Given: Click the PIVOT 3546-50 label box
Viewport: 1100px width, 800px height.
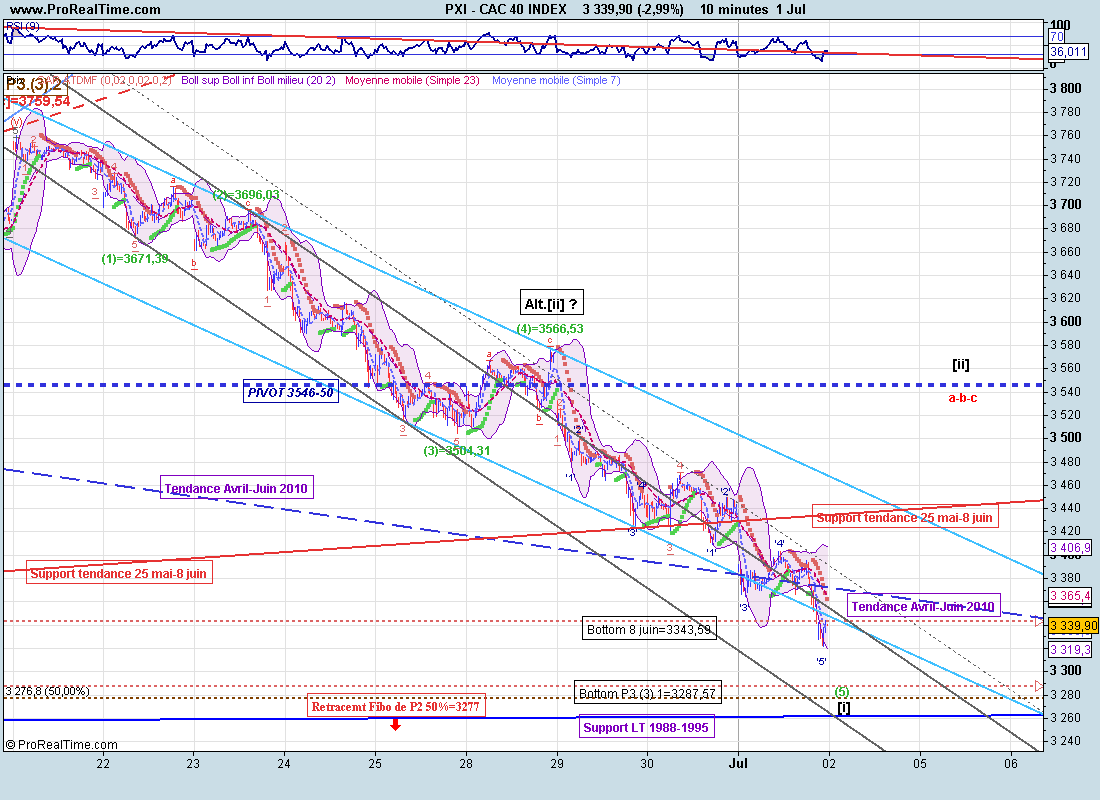Looking at the screenshot, I should pos(290,392).
